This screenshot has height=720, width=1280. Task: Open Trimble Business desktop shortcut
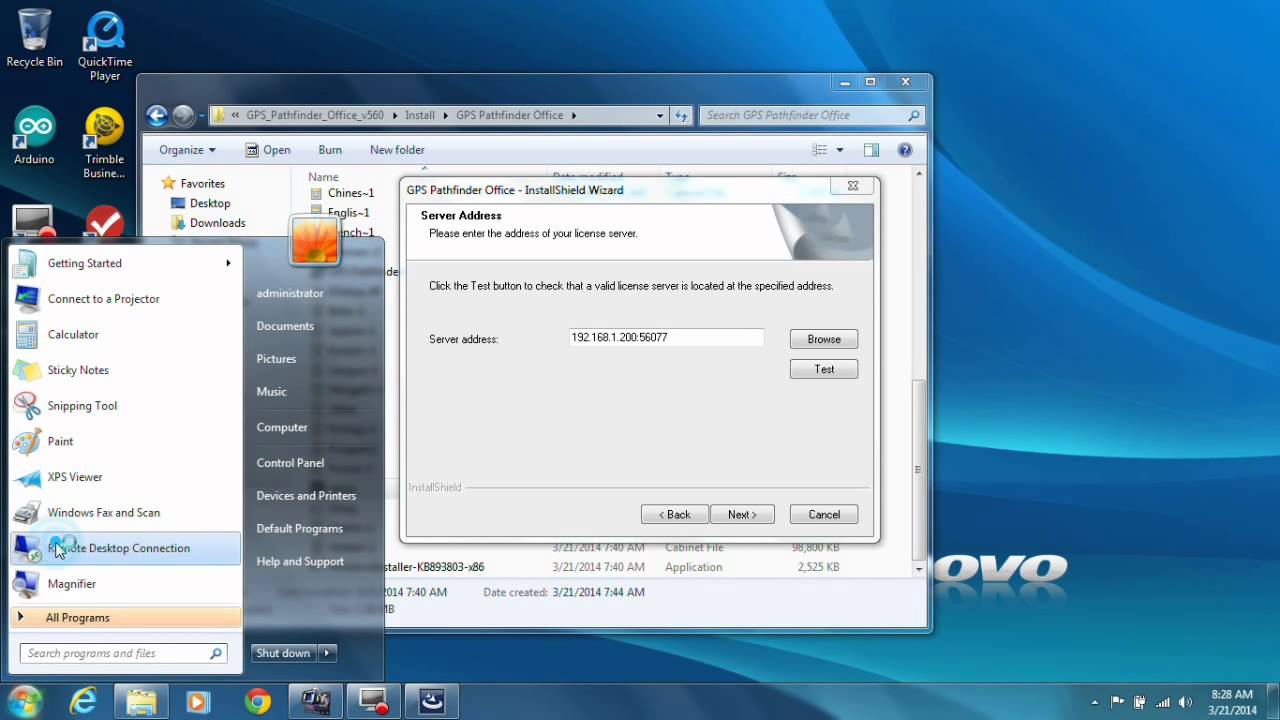(104, 144)
